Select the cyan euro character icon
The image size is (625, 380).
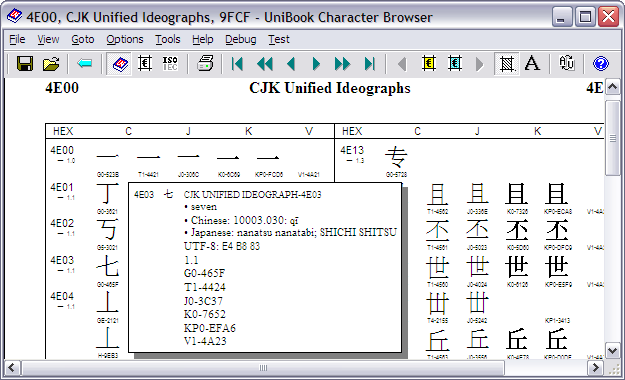coord(455,64)
